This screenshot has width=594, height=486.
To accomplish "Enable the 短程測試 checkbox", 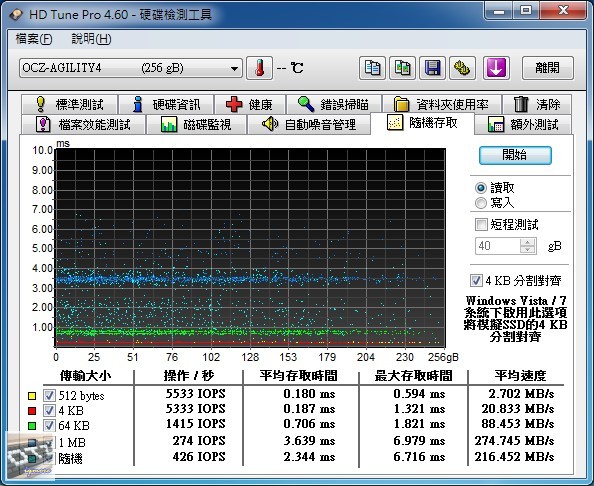I will (x=481, y=224).
